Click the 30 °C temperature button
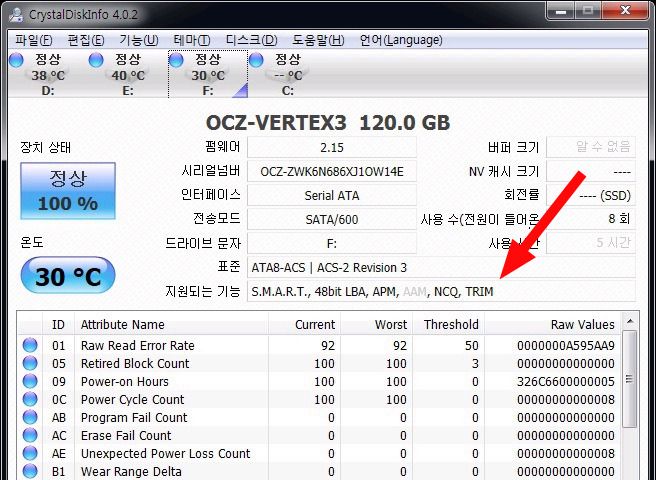656x480 pixels. (x=68, y=275)
